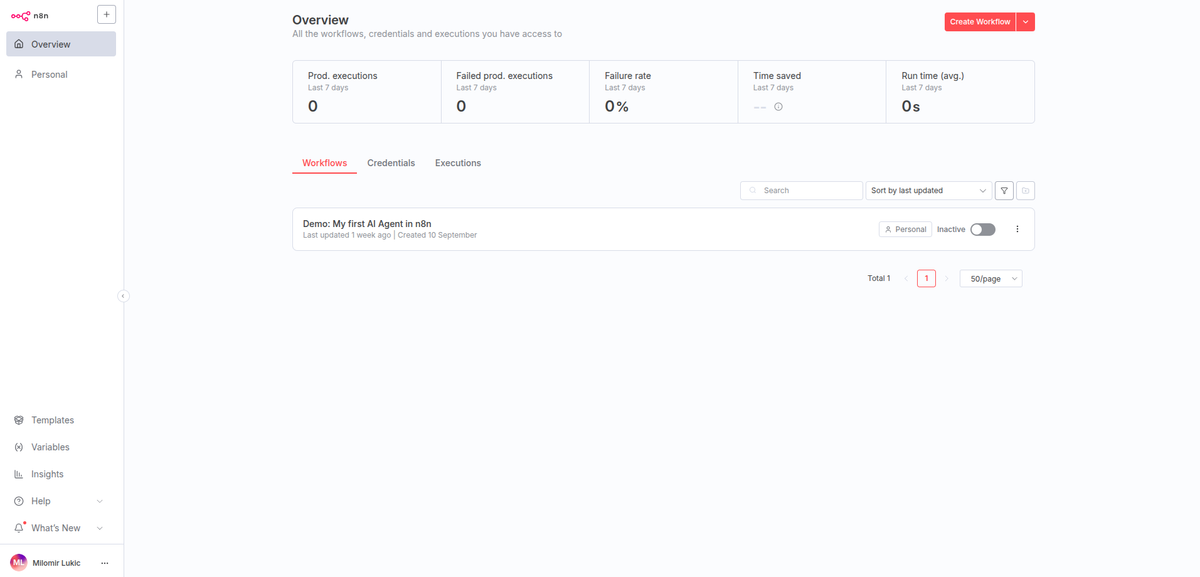Open the filter options beside the sort dropdown
Screen dimensions: 1200x577
(1004, 190)
